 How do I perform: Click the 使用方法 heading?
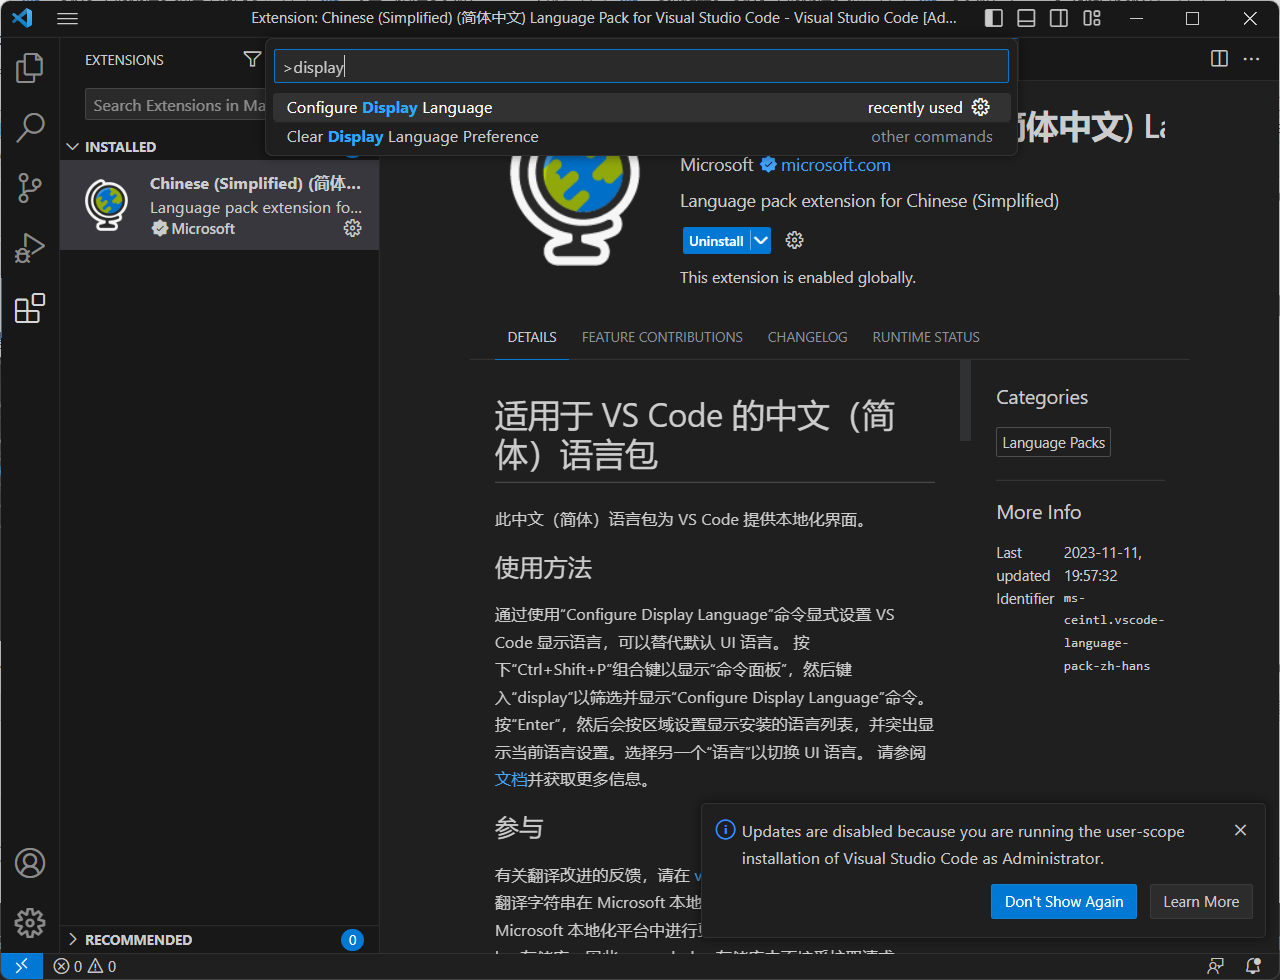click(543, 568)
